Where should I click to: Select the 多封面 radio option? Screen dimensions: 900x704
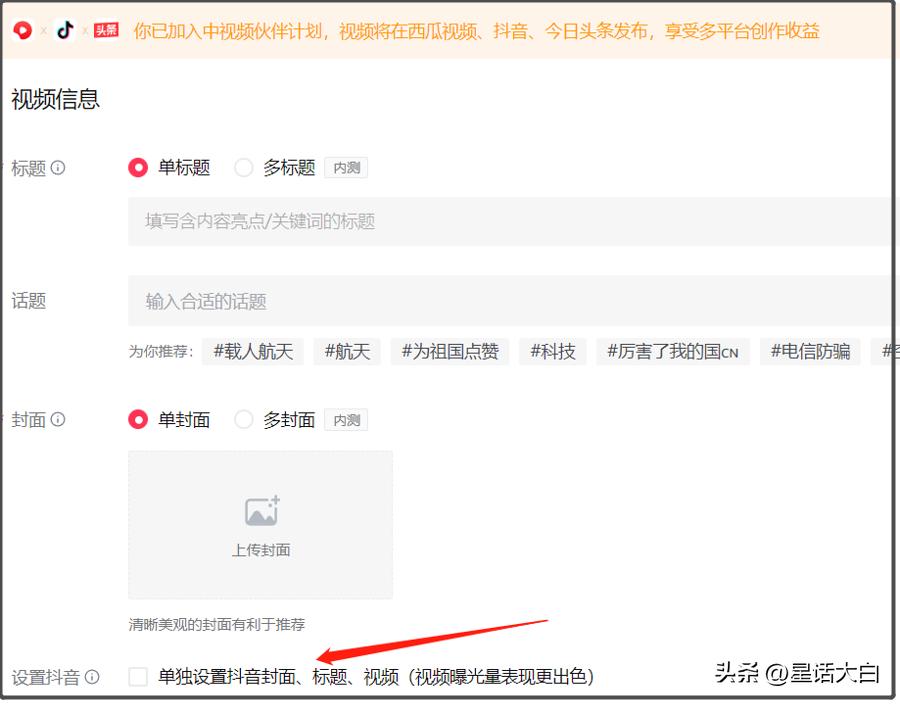(243, 420)
